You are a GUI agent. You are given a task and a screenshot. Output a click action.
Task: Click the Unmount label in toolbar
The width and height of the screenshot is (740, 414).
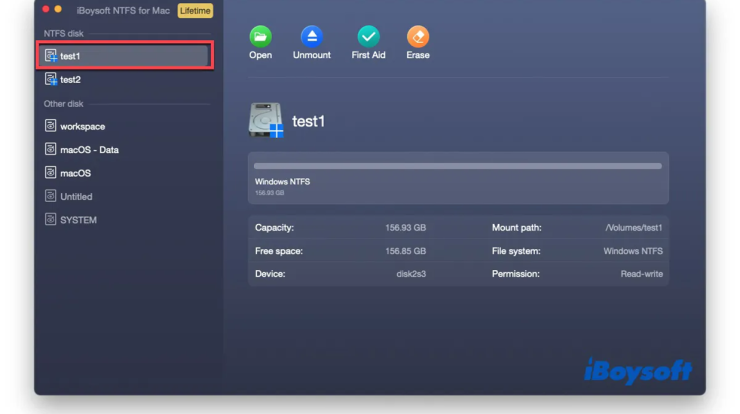coord(311,55)
